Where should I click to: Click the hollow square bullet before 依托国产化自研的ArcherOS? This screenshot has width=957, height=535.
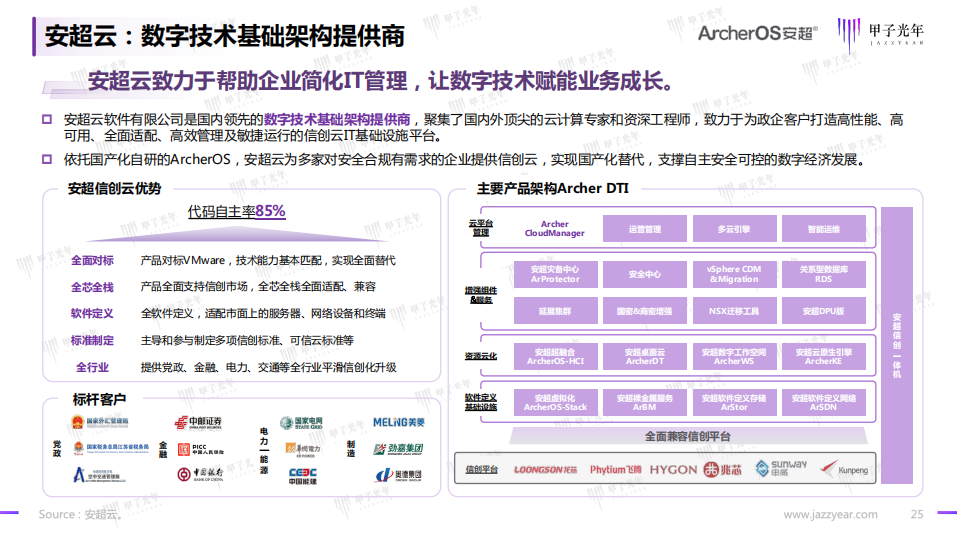(47, 160)
